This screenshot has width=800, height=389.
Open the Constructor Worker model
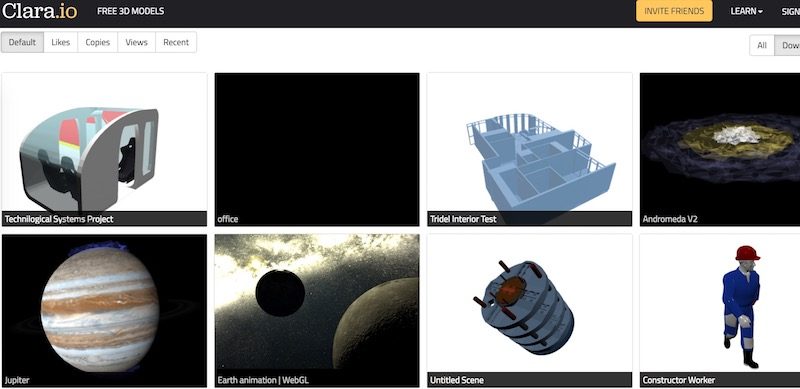pyautogui.click(x=720, y=310)
